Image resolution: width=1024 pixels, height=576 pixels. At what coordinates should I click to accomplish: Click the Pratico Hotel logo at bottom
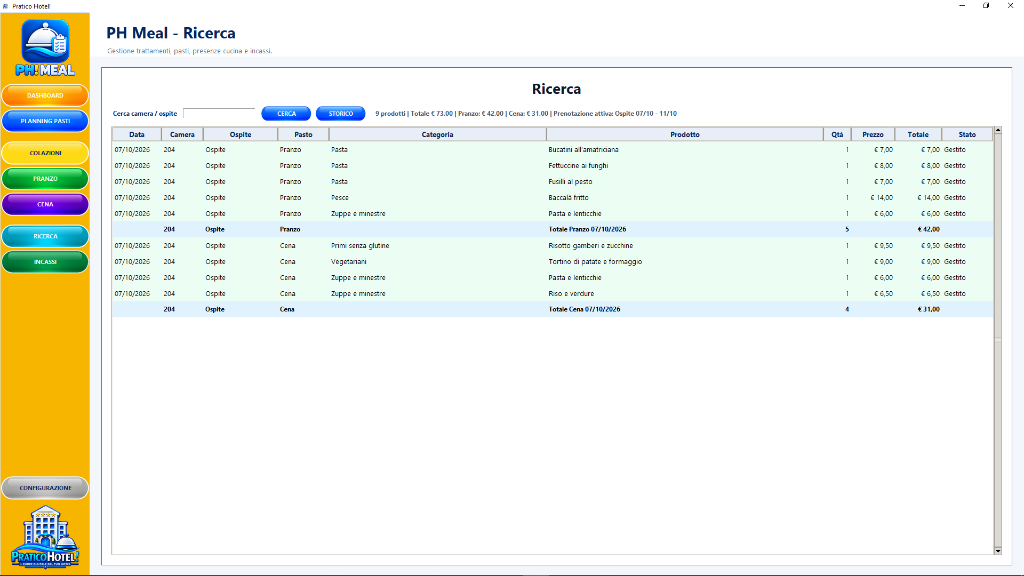45,537
